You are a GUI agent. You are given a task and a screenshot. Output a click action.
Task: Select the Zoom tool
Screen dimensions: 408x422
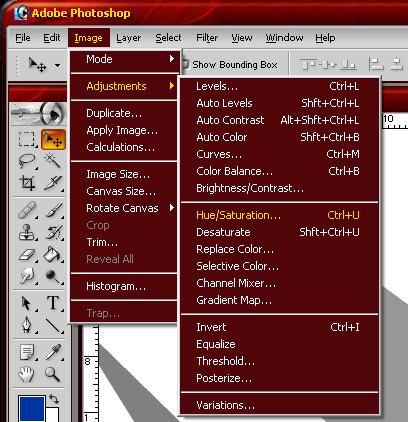coord(53,374)
